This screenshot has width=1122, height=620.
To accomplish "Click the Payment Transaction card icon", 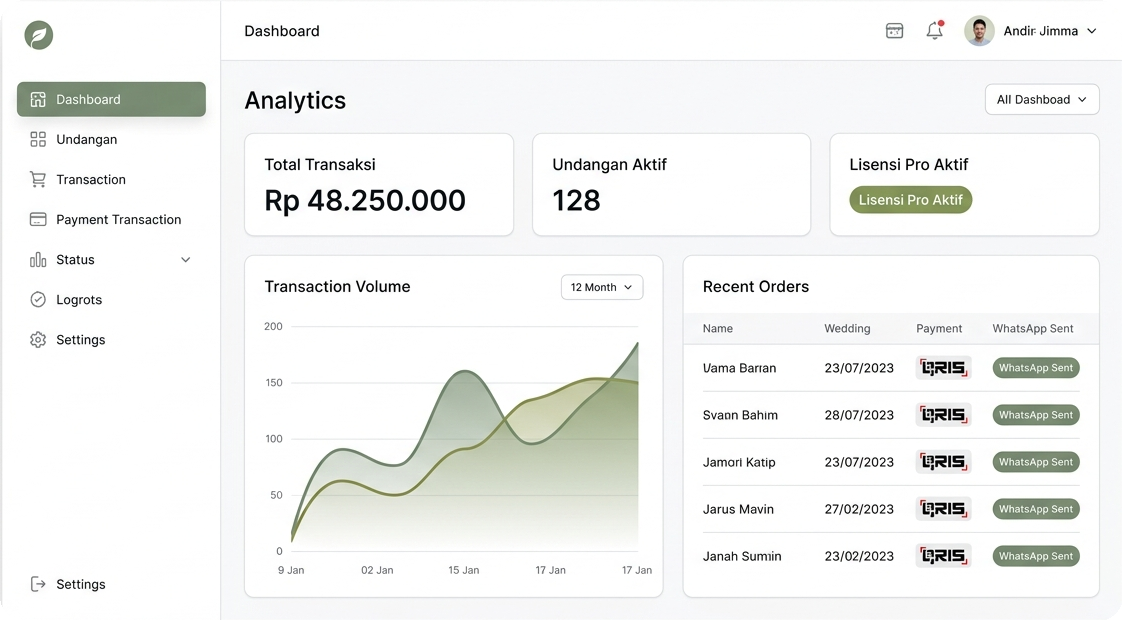I will pos(38,220).
